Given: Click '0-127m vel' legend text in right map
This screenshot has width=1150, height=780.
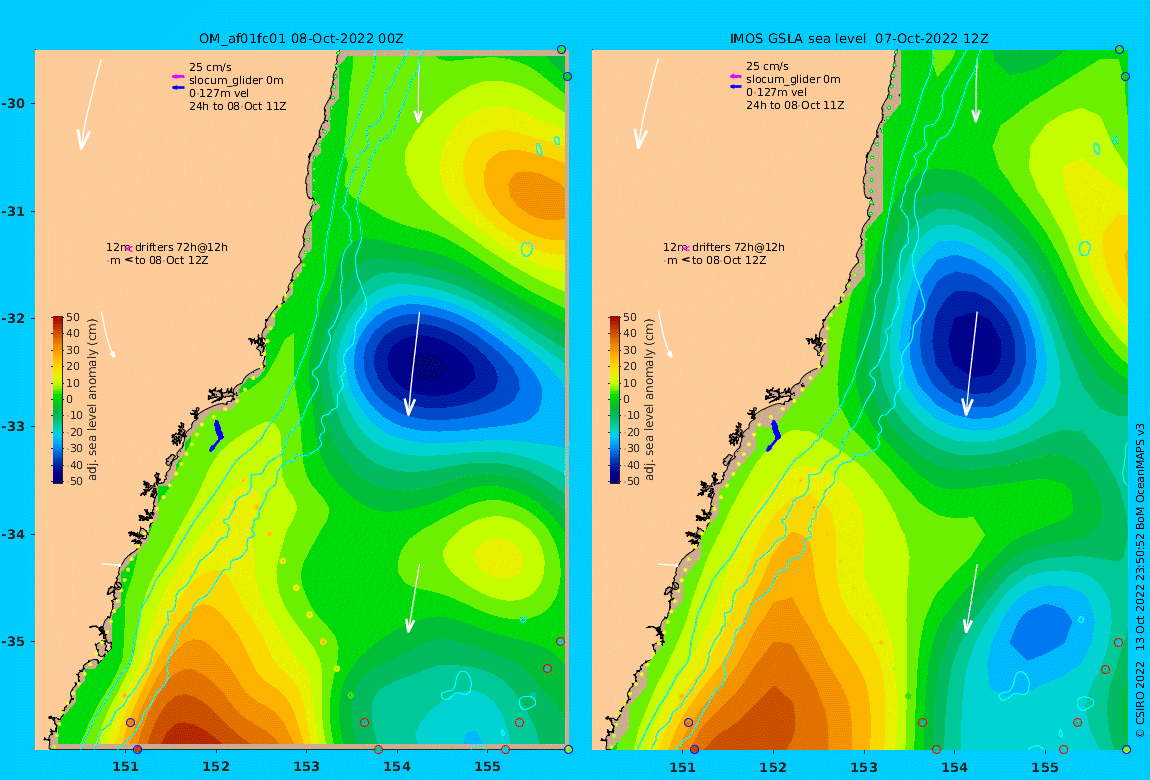Looking at the screenshot, I should (x=777, y=92).
